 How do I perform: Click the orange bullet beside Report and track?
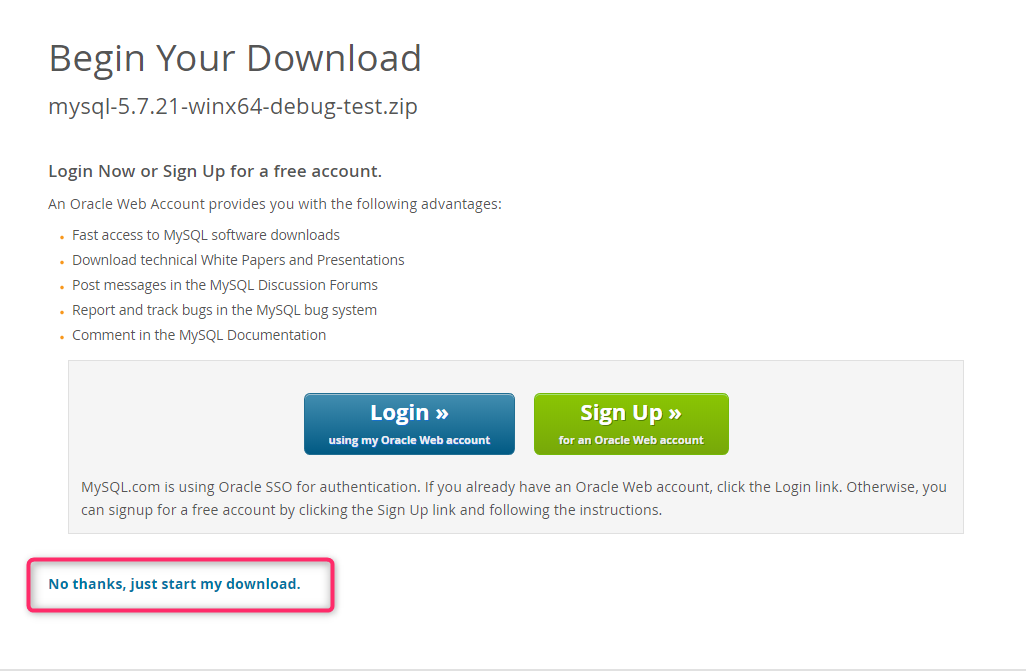point(62,312)
